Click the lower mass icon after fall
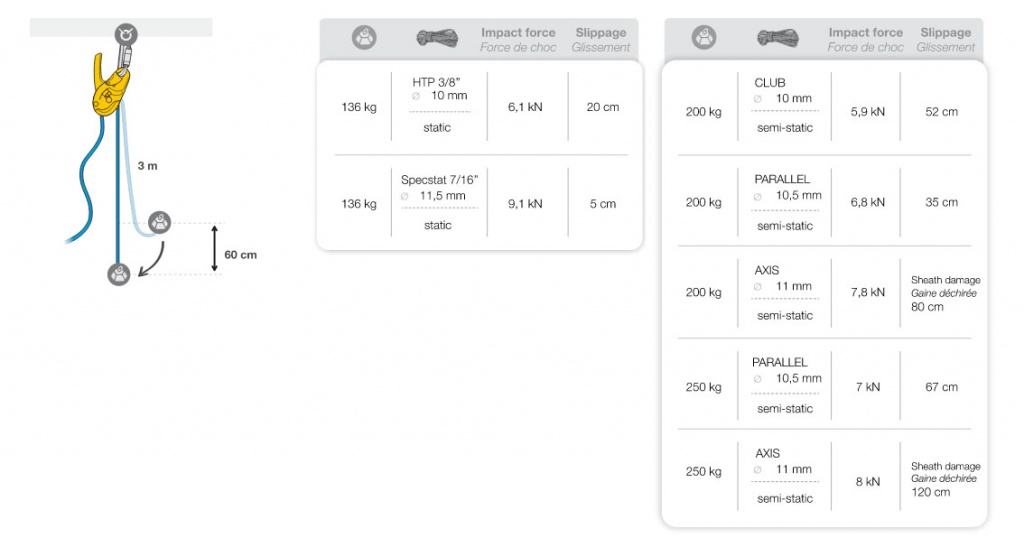1024x547 pixels. coord(119,274)
